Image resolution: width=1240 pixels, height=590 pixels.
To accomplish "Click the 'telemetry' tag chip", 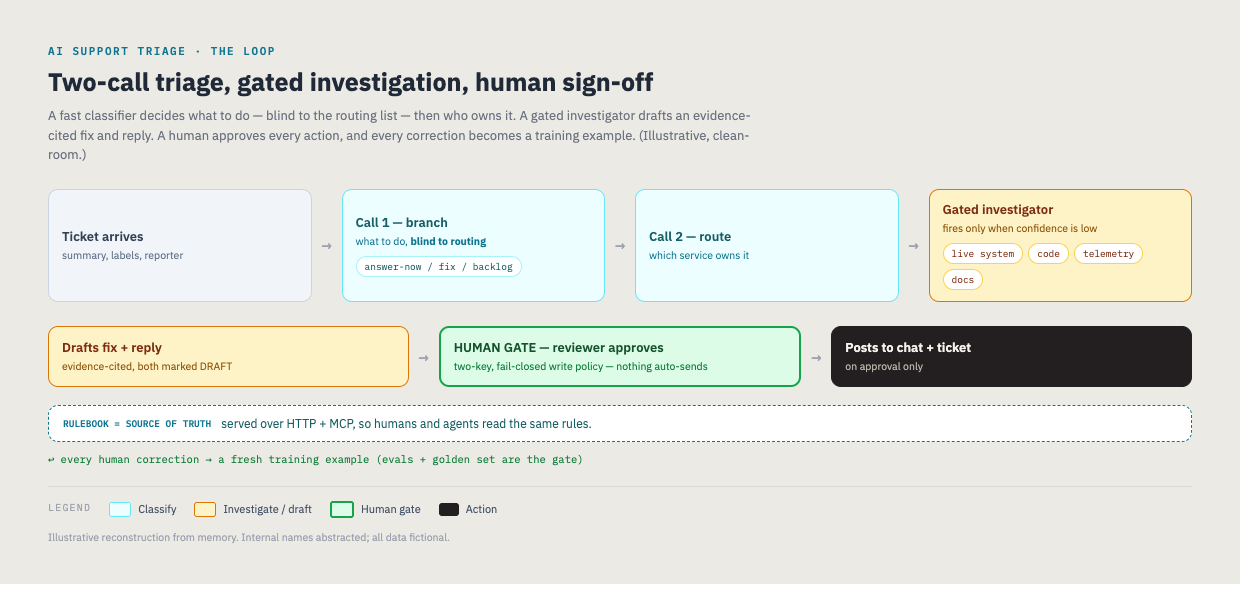I will 1108,254.
